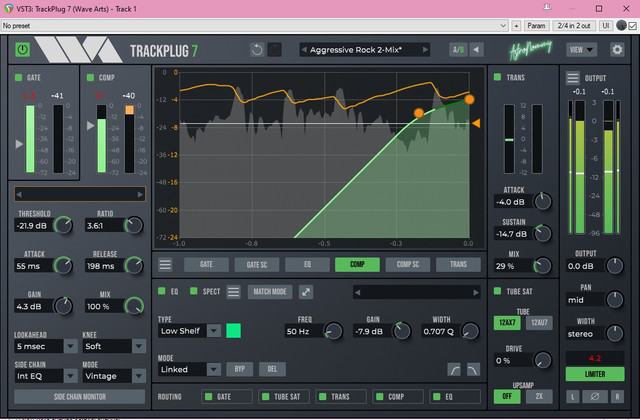Click the SIDE CHAIN MONITOR button

click(x=80, y=397)
